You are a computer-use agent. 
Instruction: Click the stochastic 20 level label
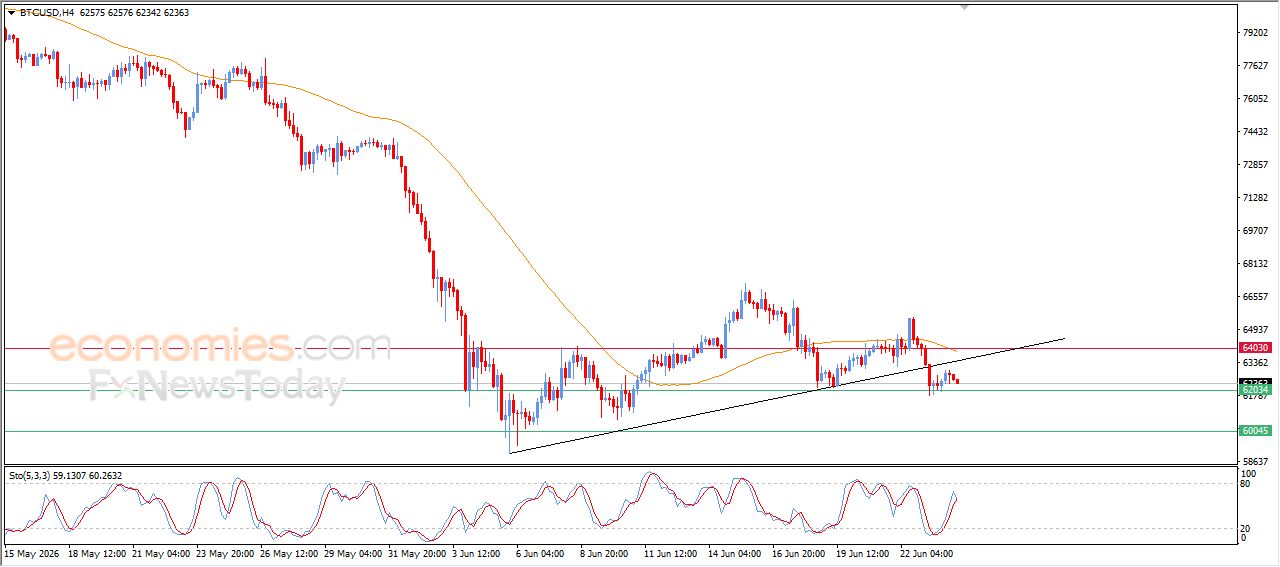pyautogui.click(x=1246, y=528)
